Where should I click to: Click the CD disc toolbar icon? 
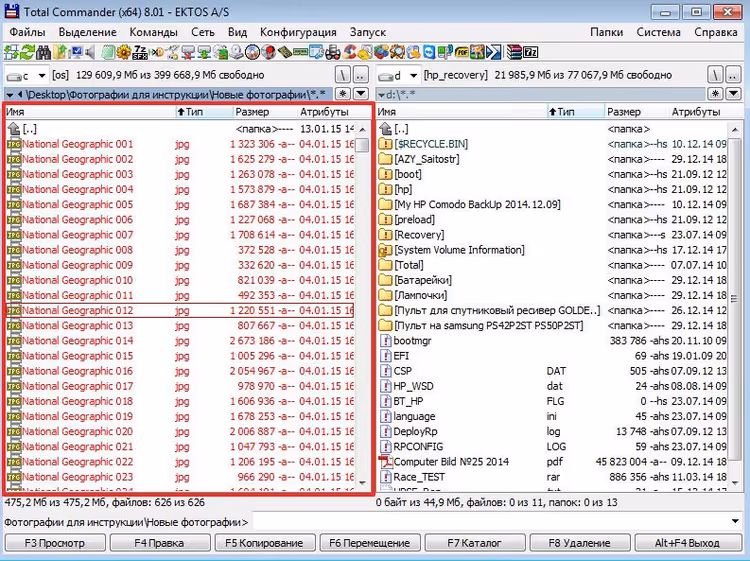(x=252, y=52)
